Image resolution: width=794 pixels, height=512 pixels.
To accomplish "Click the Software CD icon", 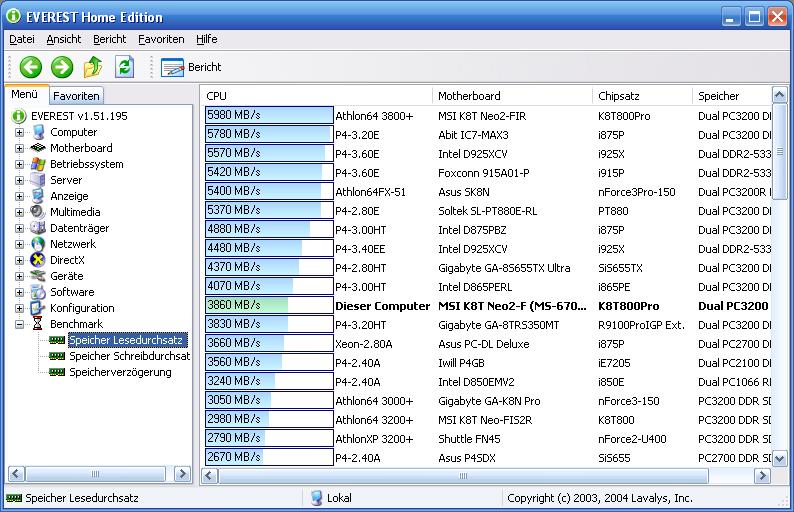I will (x=38, y=292).
